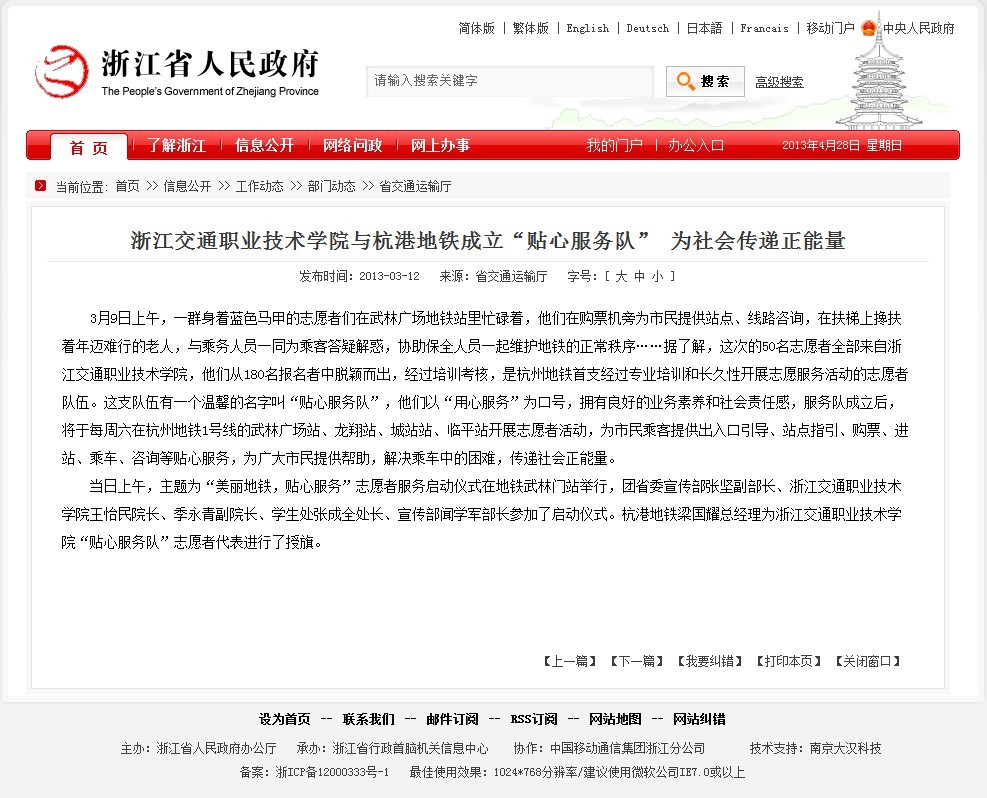Open 移动门户 link

coord(830,28)
